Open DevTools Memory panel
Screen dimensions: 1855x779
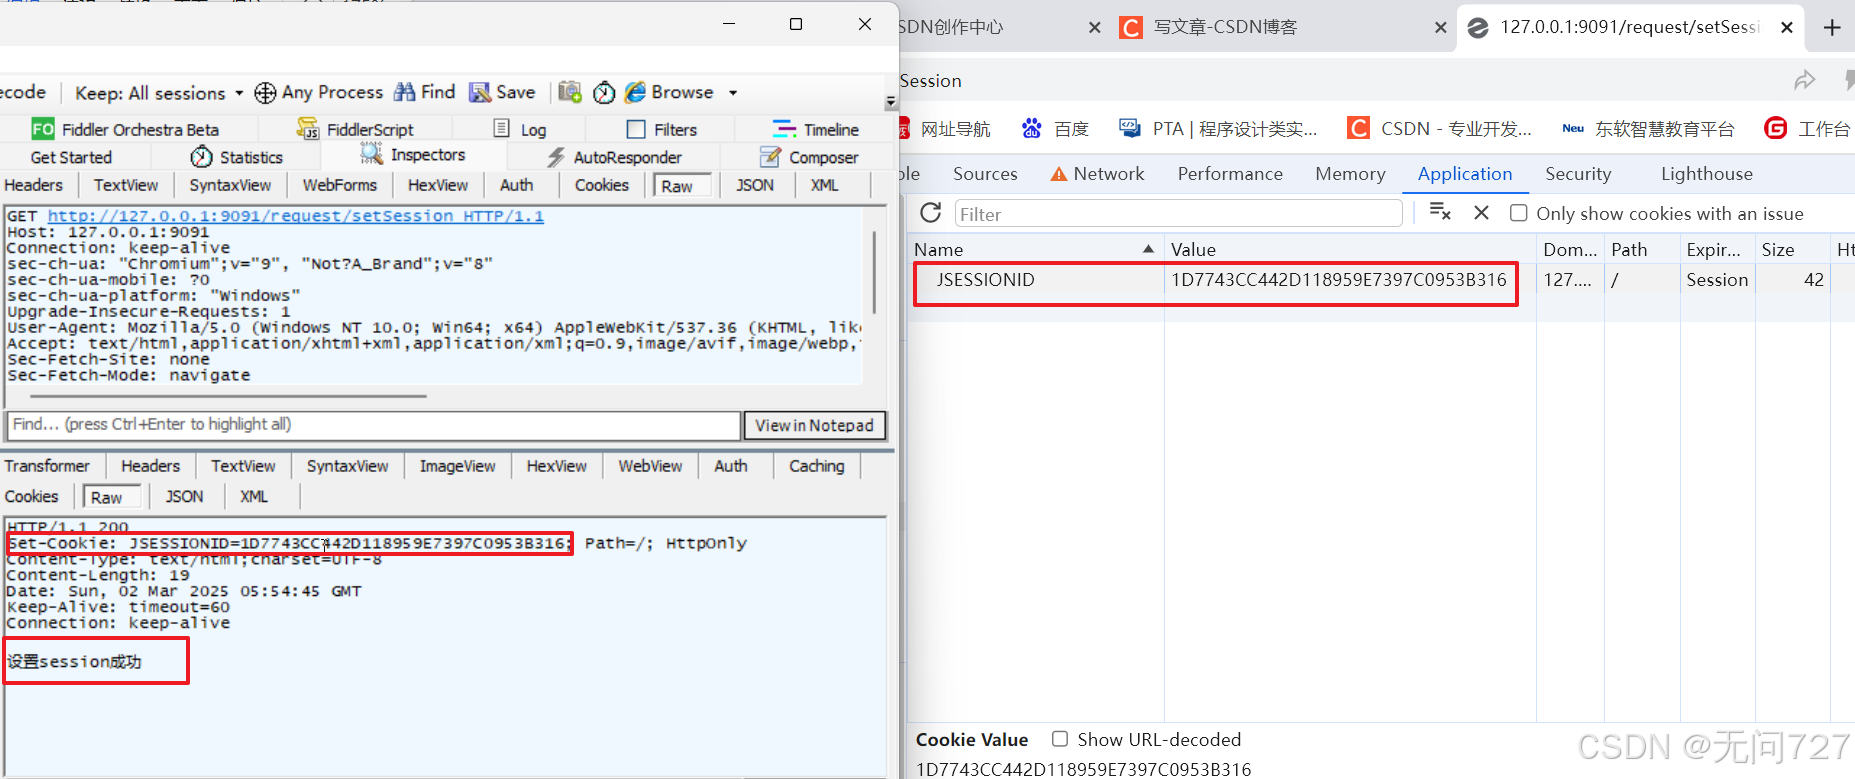[1350, 174]
